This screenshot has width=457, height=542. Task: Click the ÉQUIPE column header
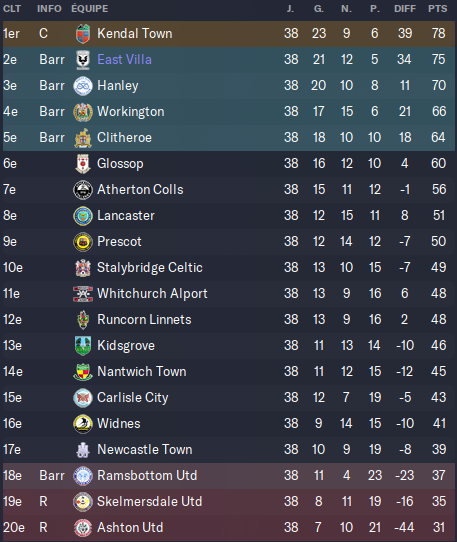pyautogui.click(x=90, y=9)
